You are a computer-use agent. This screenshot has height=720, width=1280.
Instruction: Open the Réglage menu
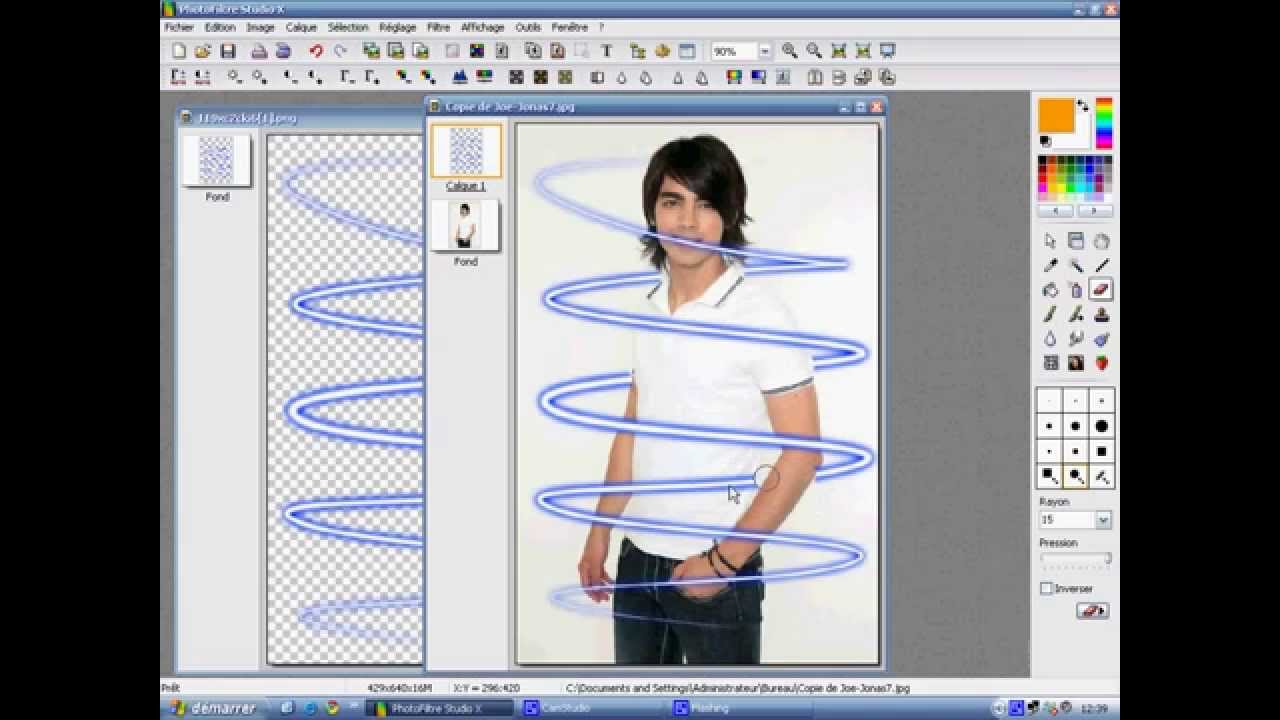pos(397,27)
